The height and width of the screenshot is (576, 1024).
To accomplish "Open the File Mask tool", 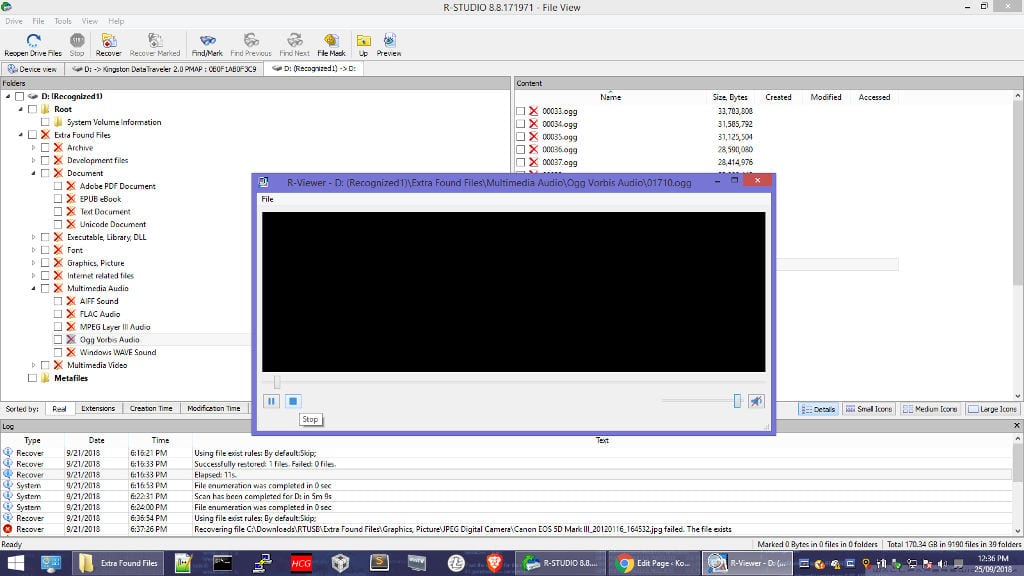I will (331, 41).
